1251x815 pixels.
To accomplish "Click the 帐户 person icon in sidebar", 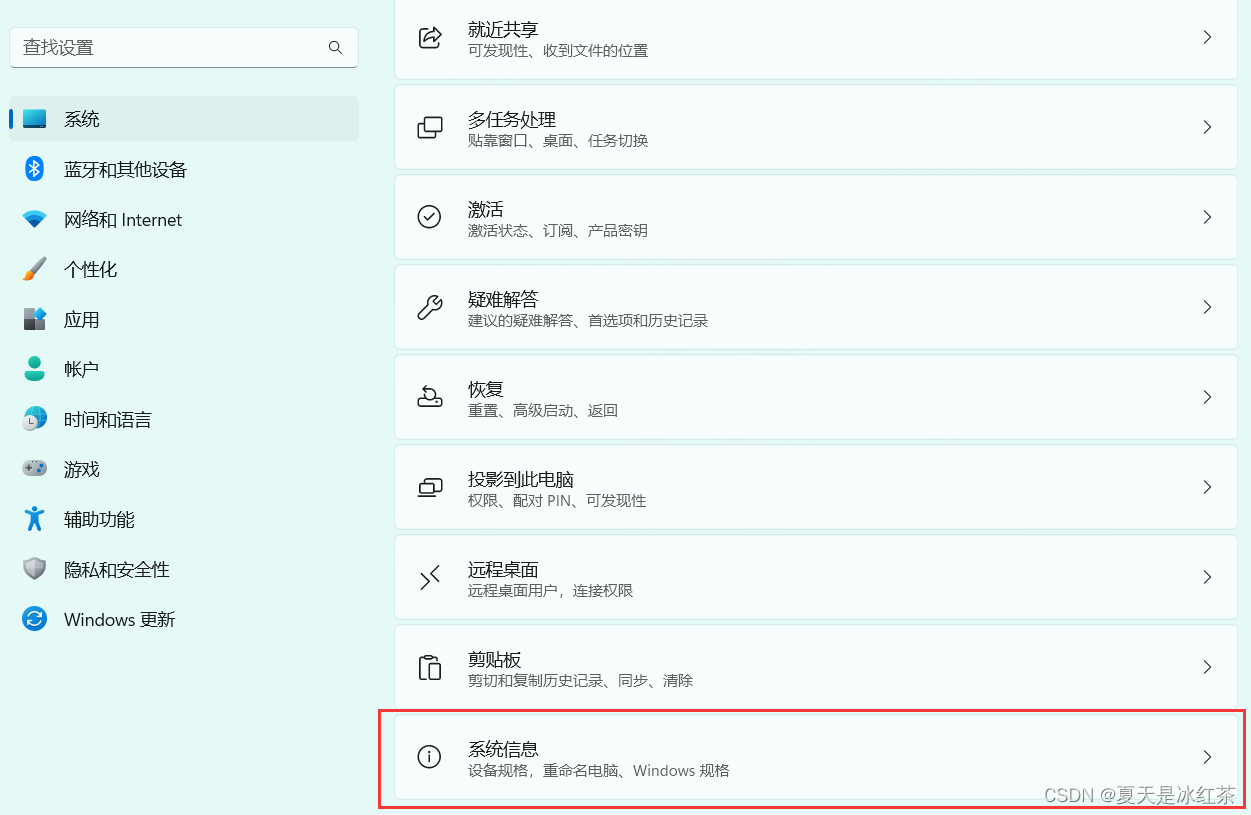I will 35,369.
